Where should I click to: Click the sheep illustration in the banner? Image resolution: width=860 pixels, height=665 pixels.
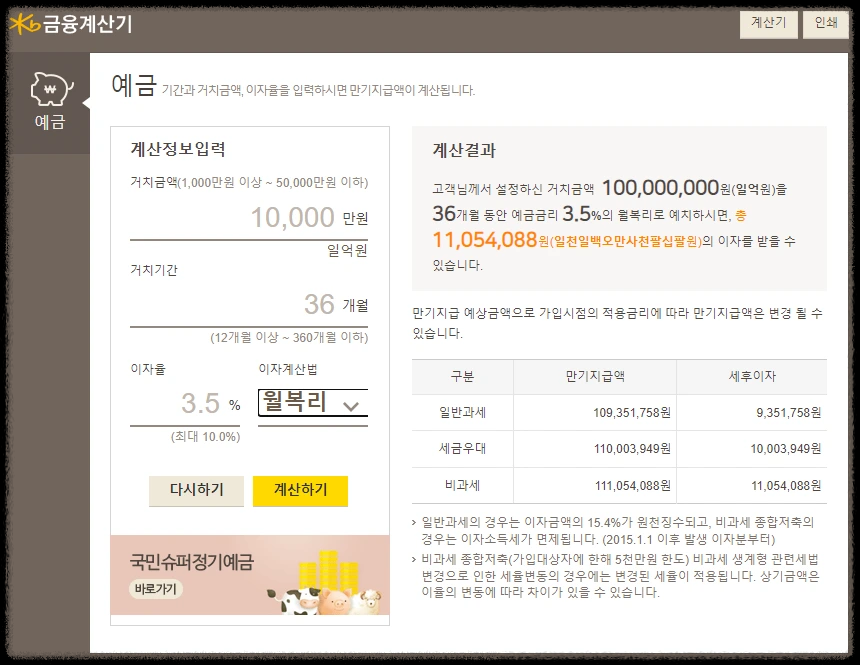(x=369, y=599)
